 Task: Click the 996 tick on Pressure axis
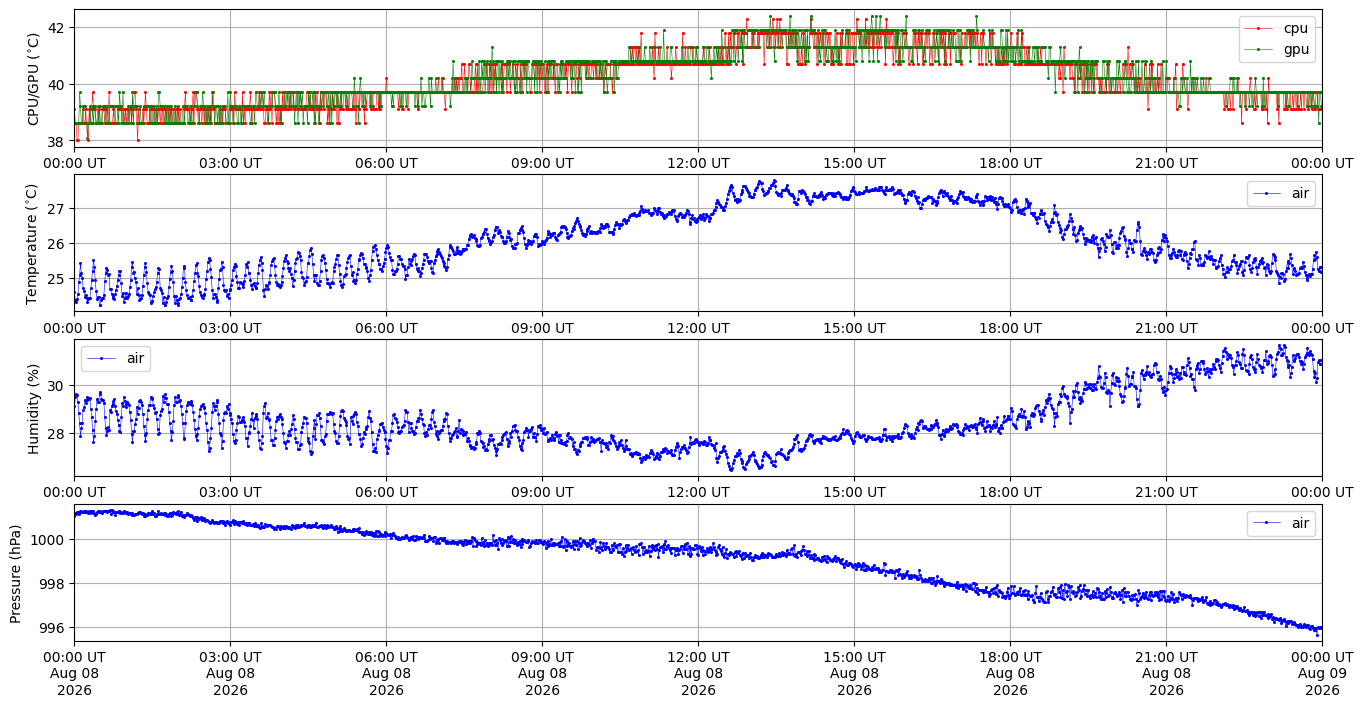(x=55, y=629)
